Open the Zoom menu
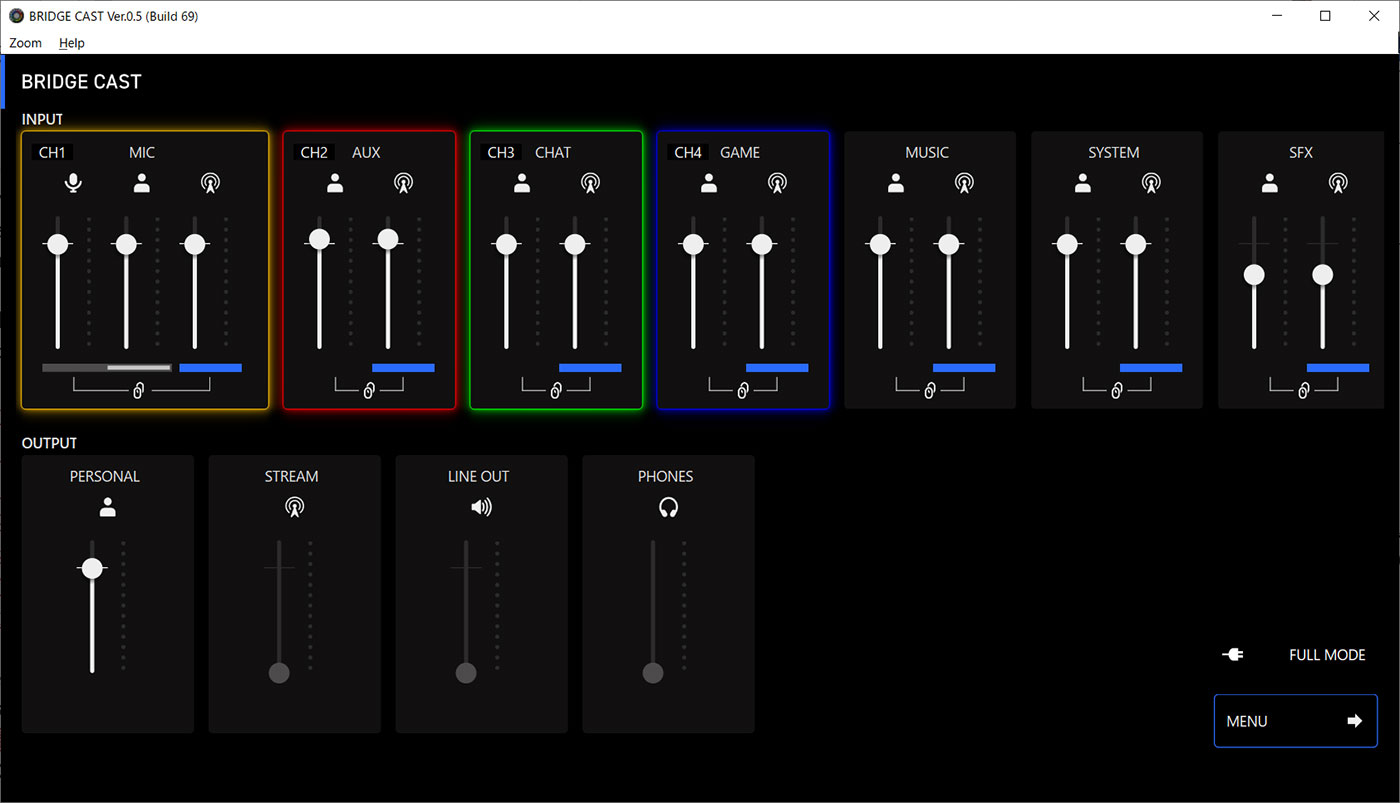The width and height of the screenshot is (1400, 803). (x=26, y=43)
